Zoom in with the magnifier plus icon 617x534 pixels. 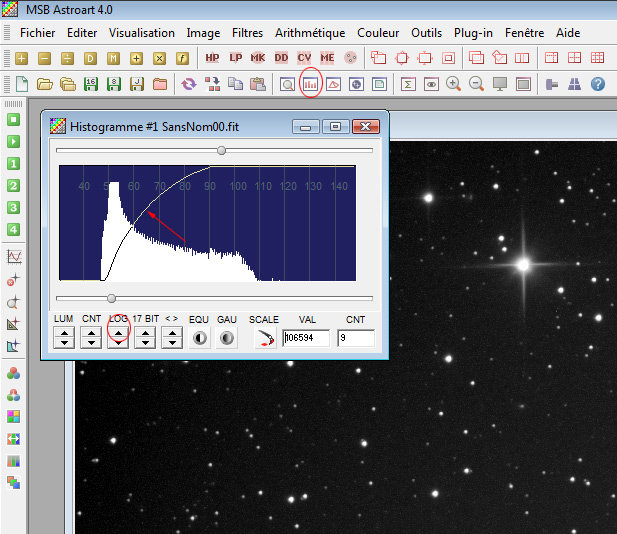(x=453, y=84)
